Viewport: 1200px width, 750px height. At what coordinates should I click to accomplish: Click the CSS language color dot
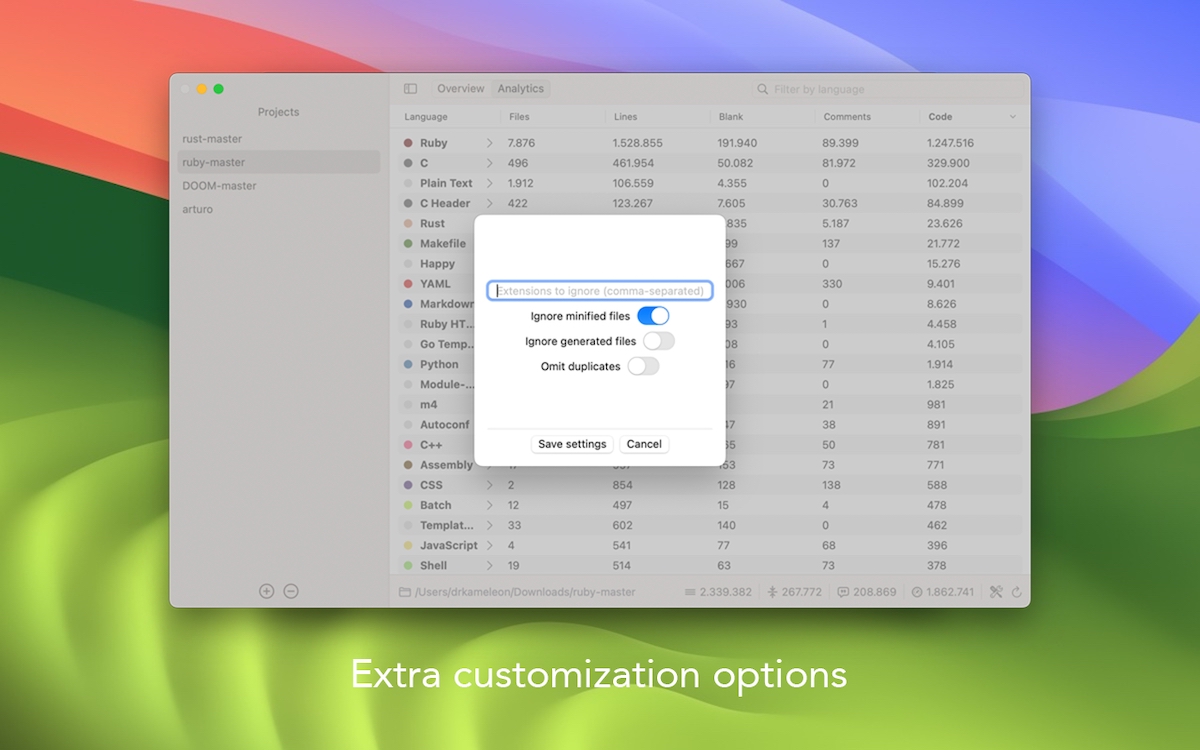click(408, 485)
